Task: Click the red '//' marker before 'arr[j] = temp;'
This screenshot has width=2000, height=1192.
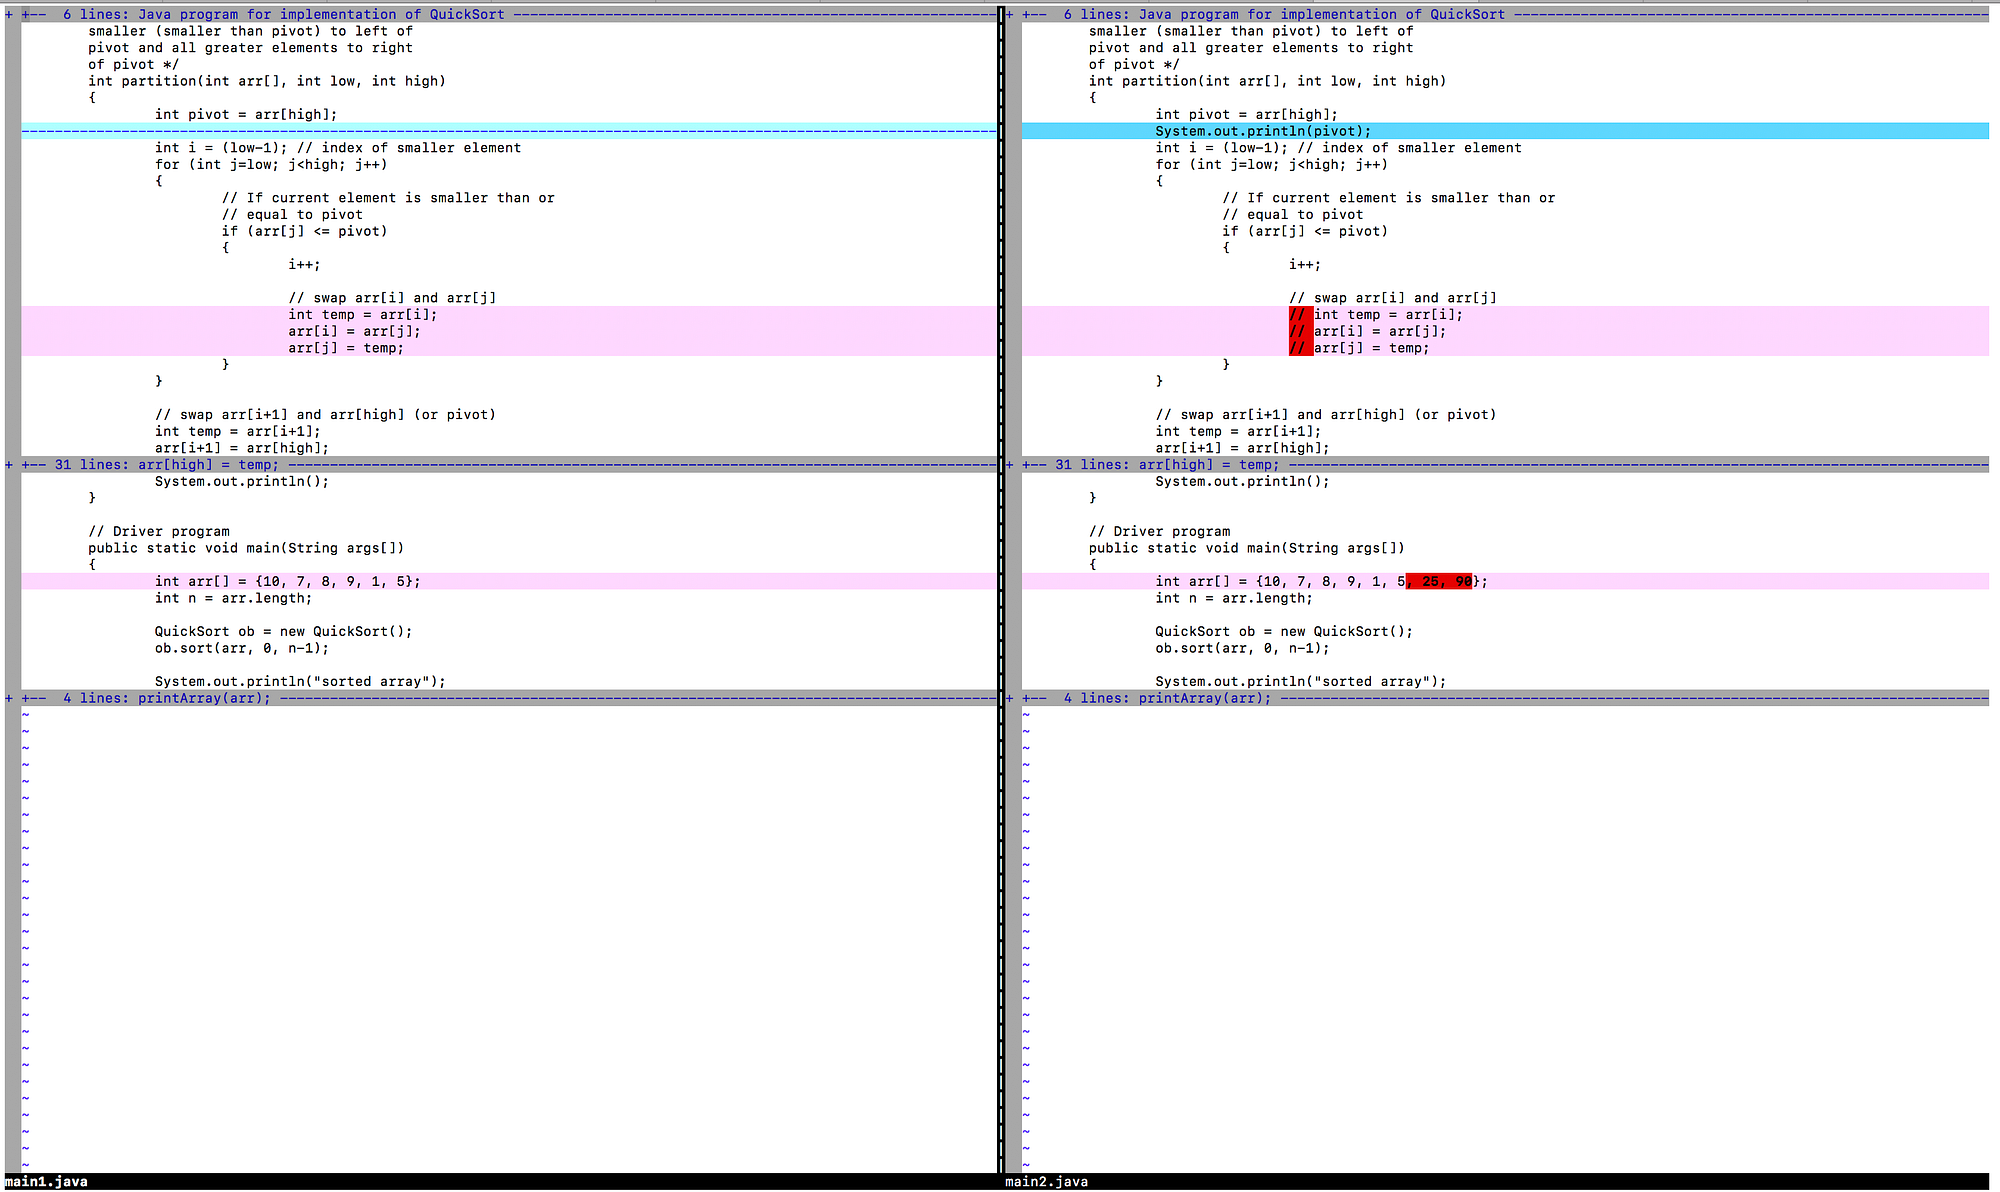Action: tap(1298, 348)
